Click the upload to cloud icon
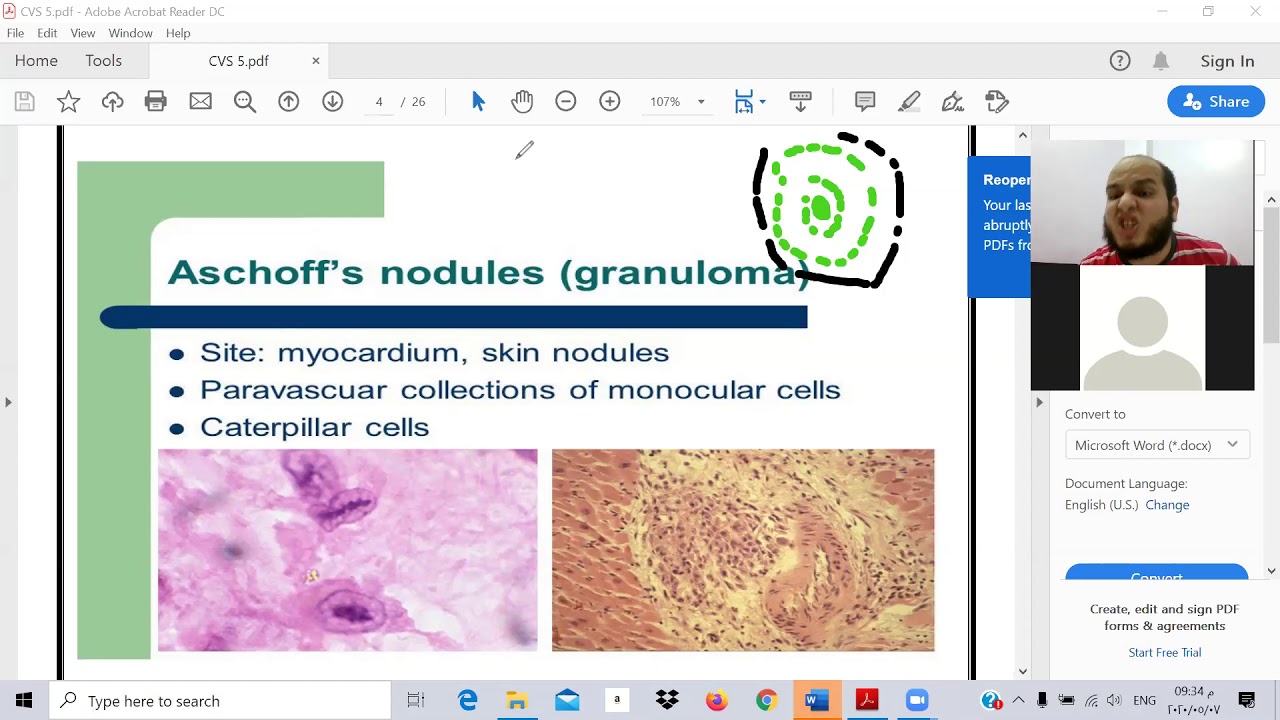 coord(112,101)
